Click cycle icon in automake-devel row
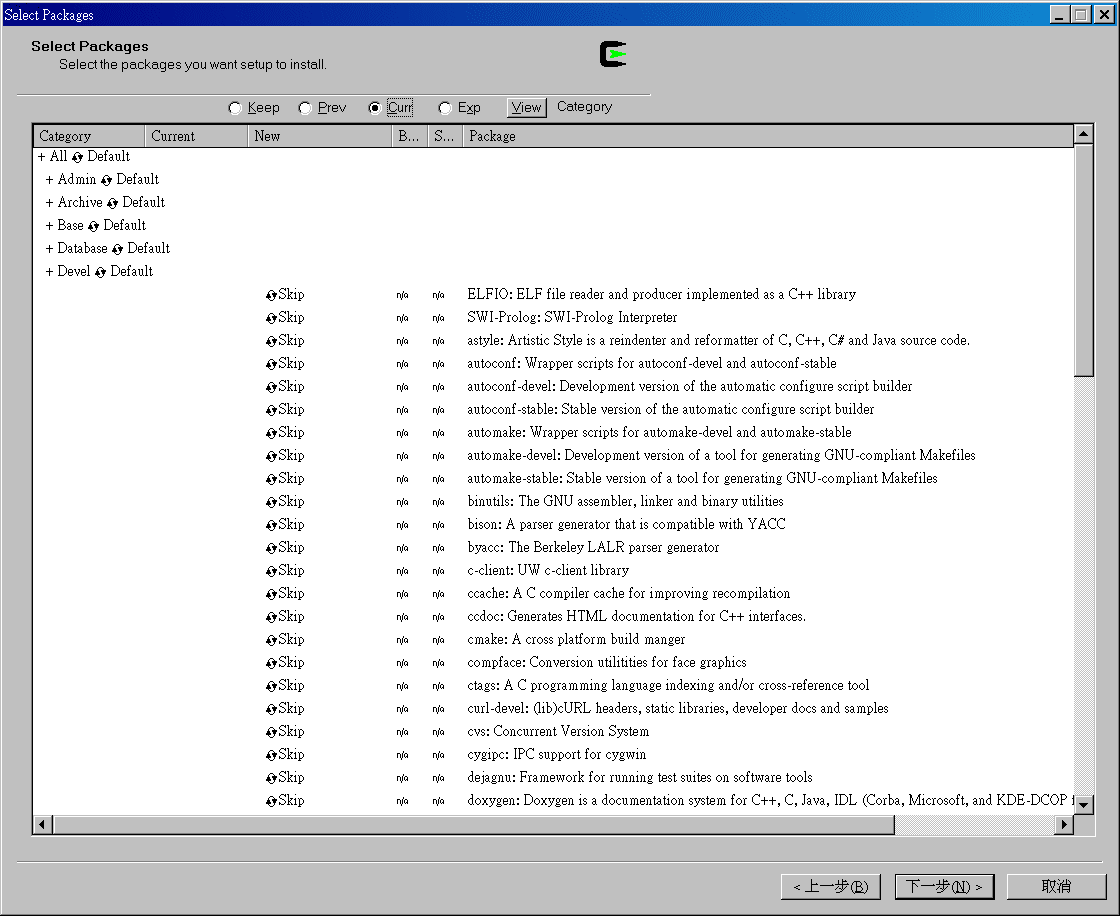The image size is (1120, 916). tap(271, 456)
